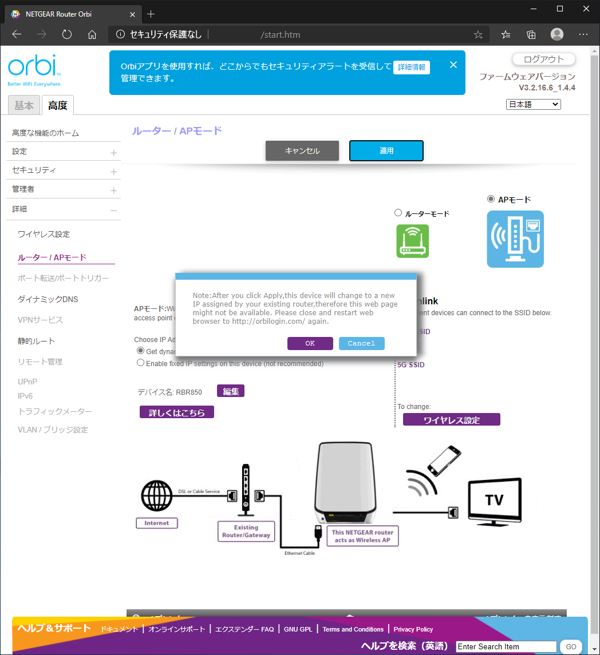The width and height of the screenshot is (600, 655).
Task: Click 詳細情報 in the banner
Action: 412,67
